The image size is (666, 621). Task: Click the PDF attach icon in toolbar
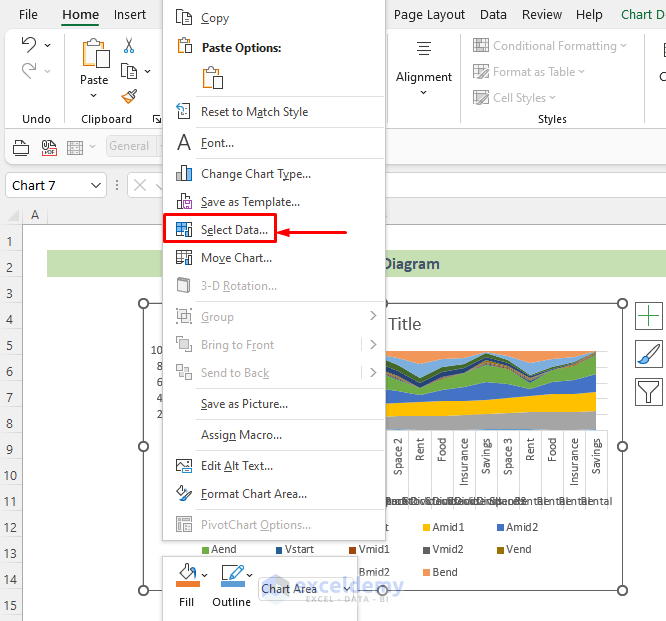[x=50, y=147]
